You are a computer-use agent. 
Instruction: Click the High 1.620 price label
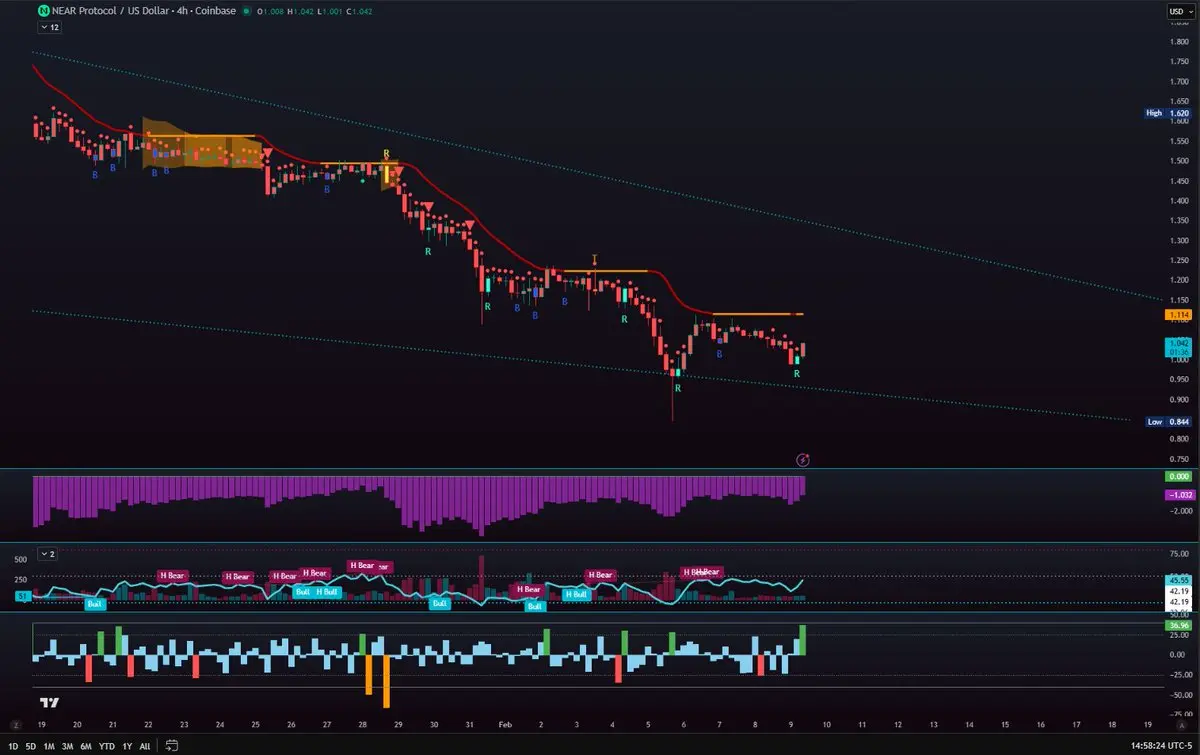pos(1168,113)
